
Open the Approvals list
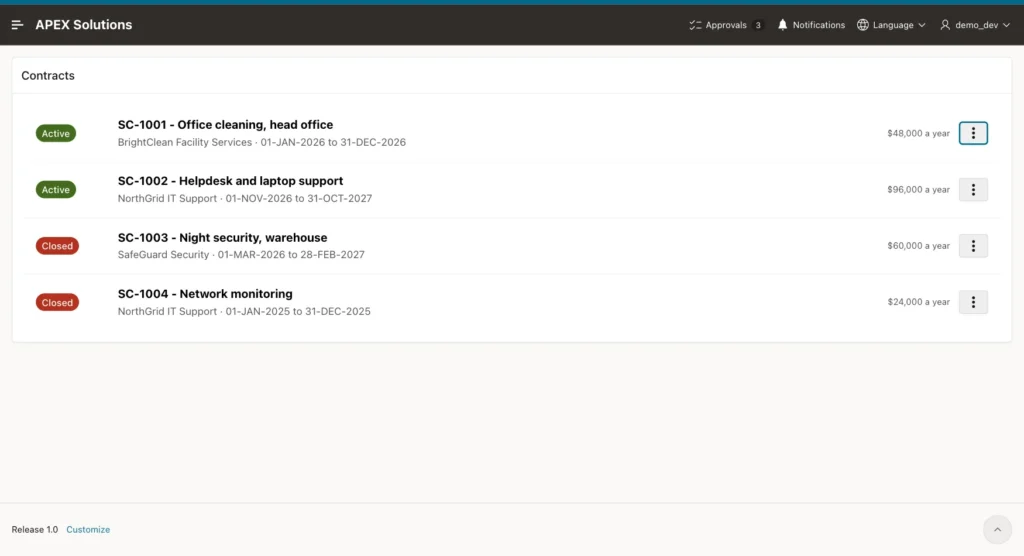[x=726, y=25]
